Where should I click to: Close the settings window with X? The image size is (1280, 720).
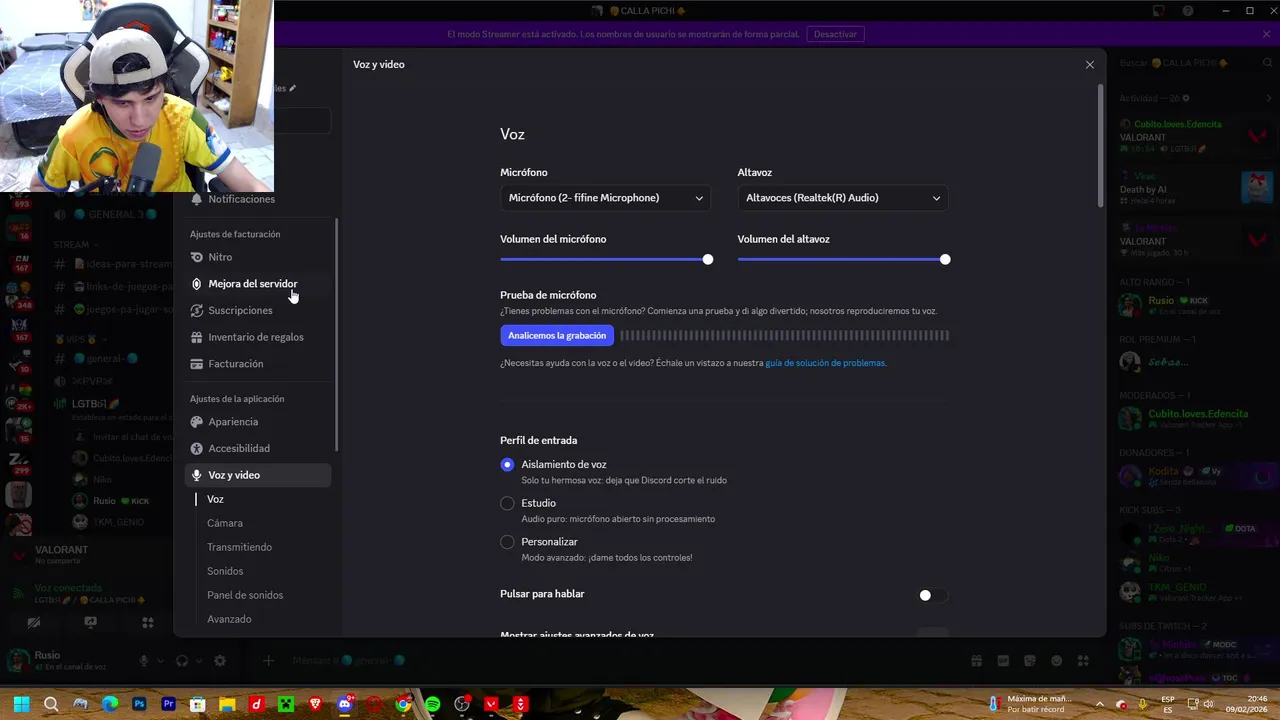pyautogui.click(x=1090, y=65)
